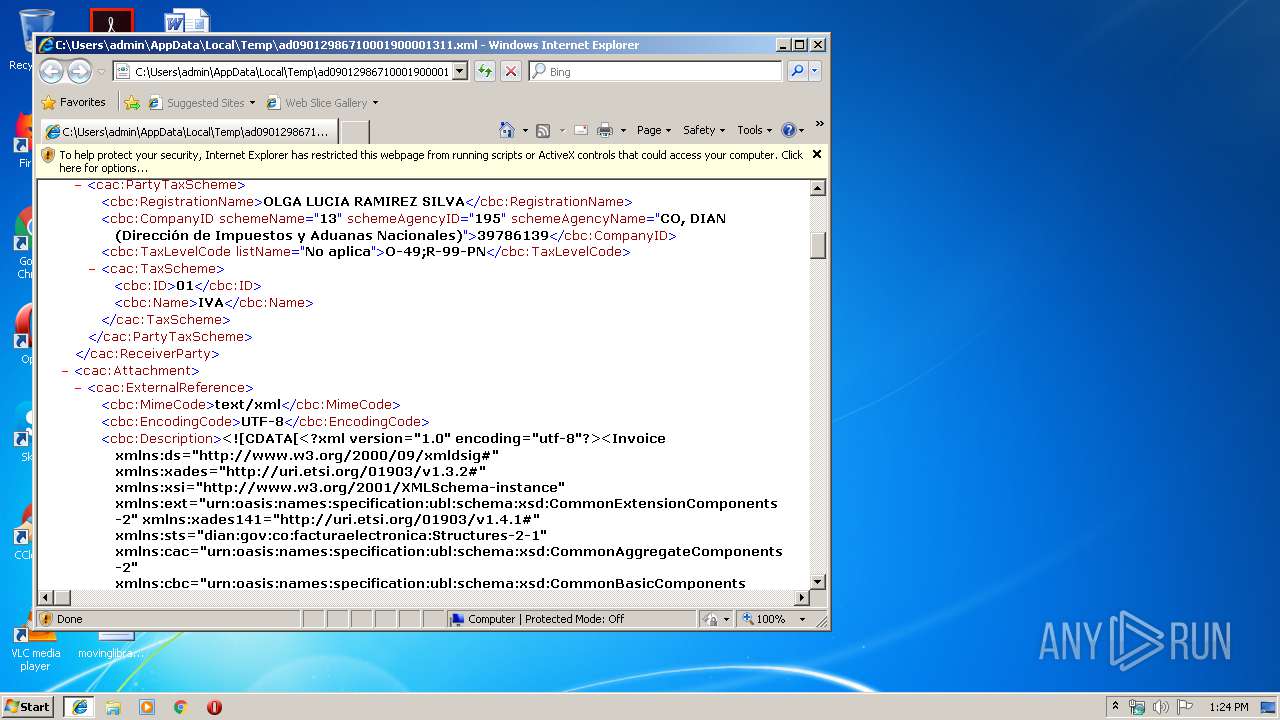The width and height of the screenshot is (1280, 720).
Task: Expand command bar overflow chevron
Action: pyautogui.click(x=819, y=125)
